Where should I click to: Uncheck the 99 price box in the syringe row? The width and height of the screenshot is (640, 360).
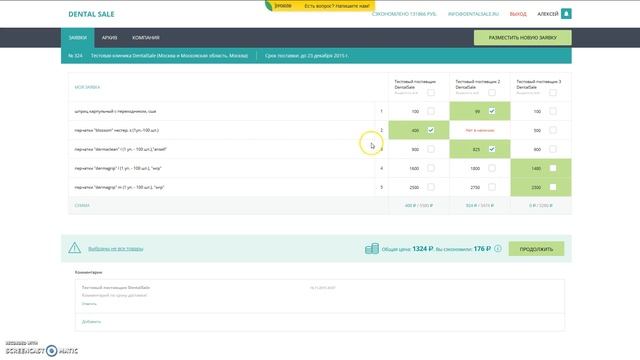(492, 111)
